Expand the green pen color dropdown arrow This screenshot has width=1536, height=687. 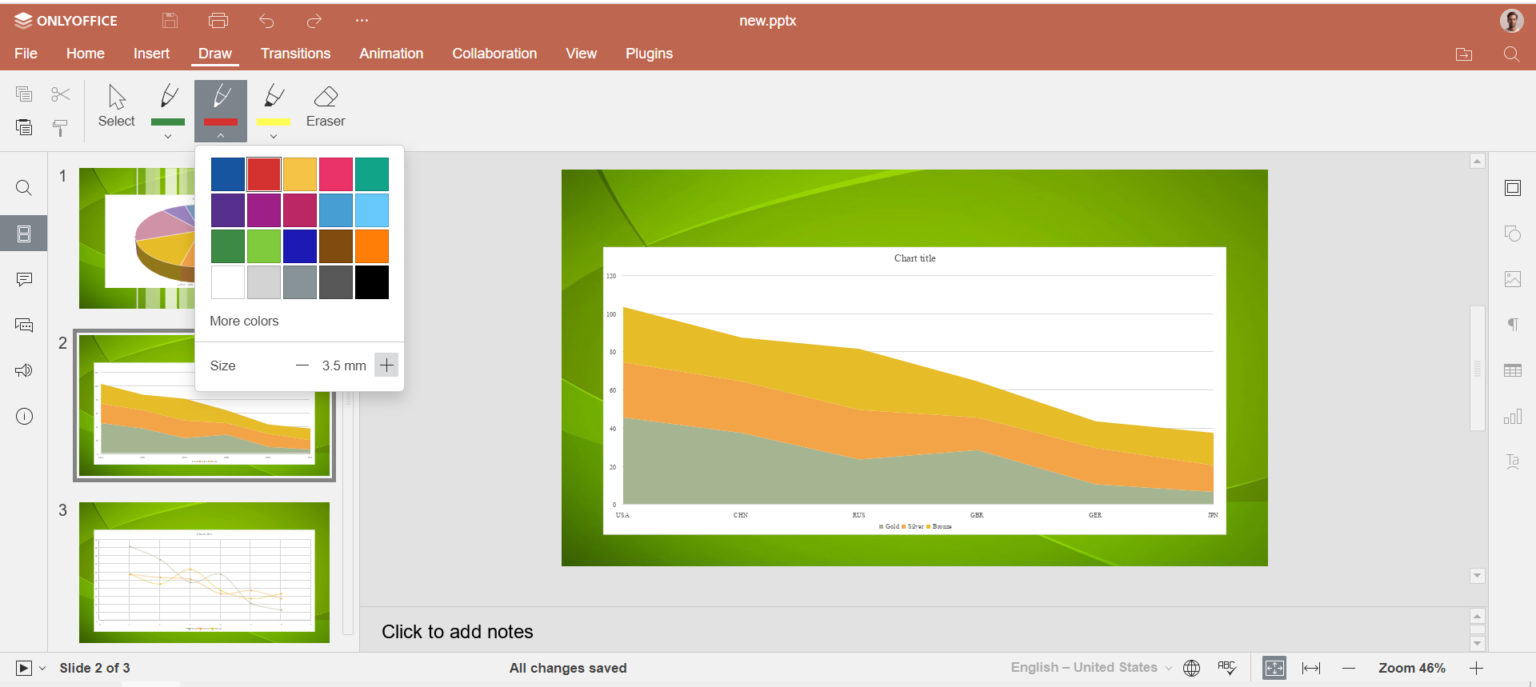168,136
